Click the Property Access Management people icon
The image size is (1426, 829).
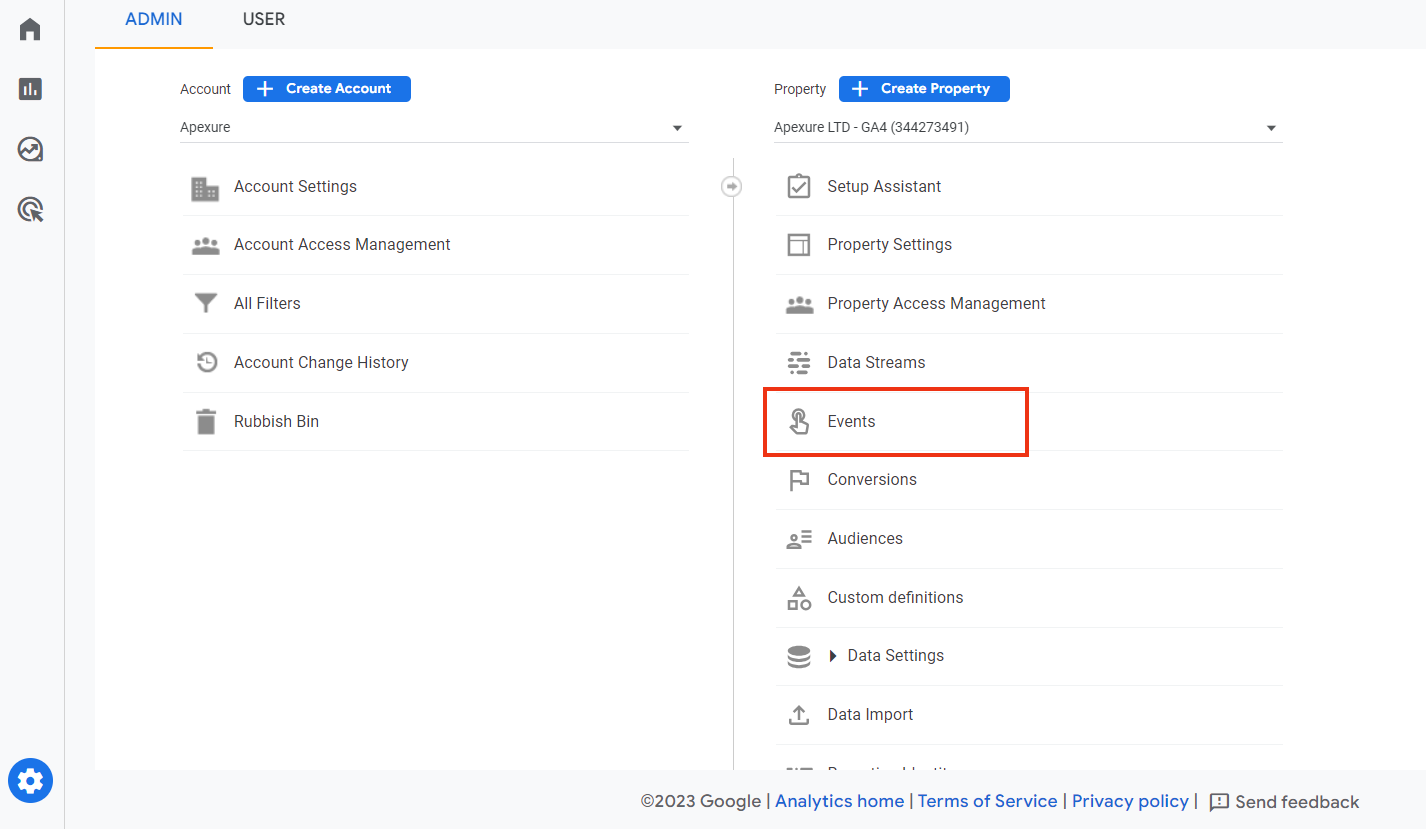799,304
